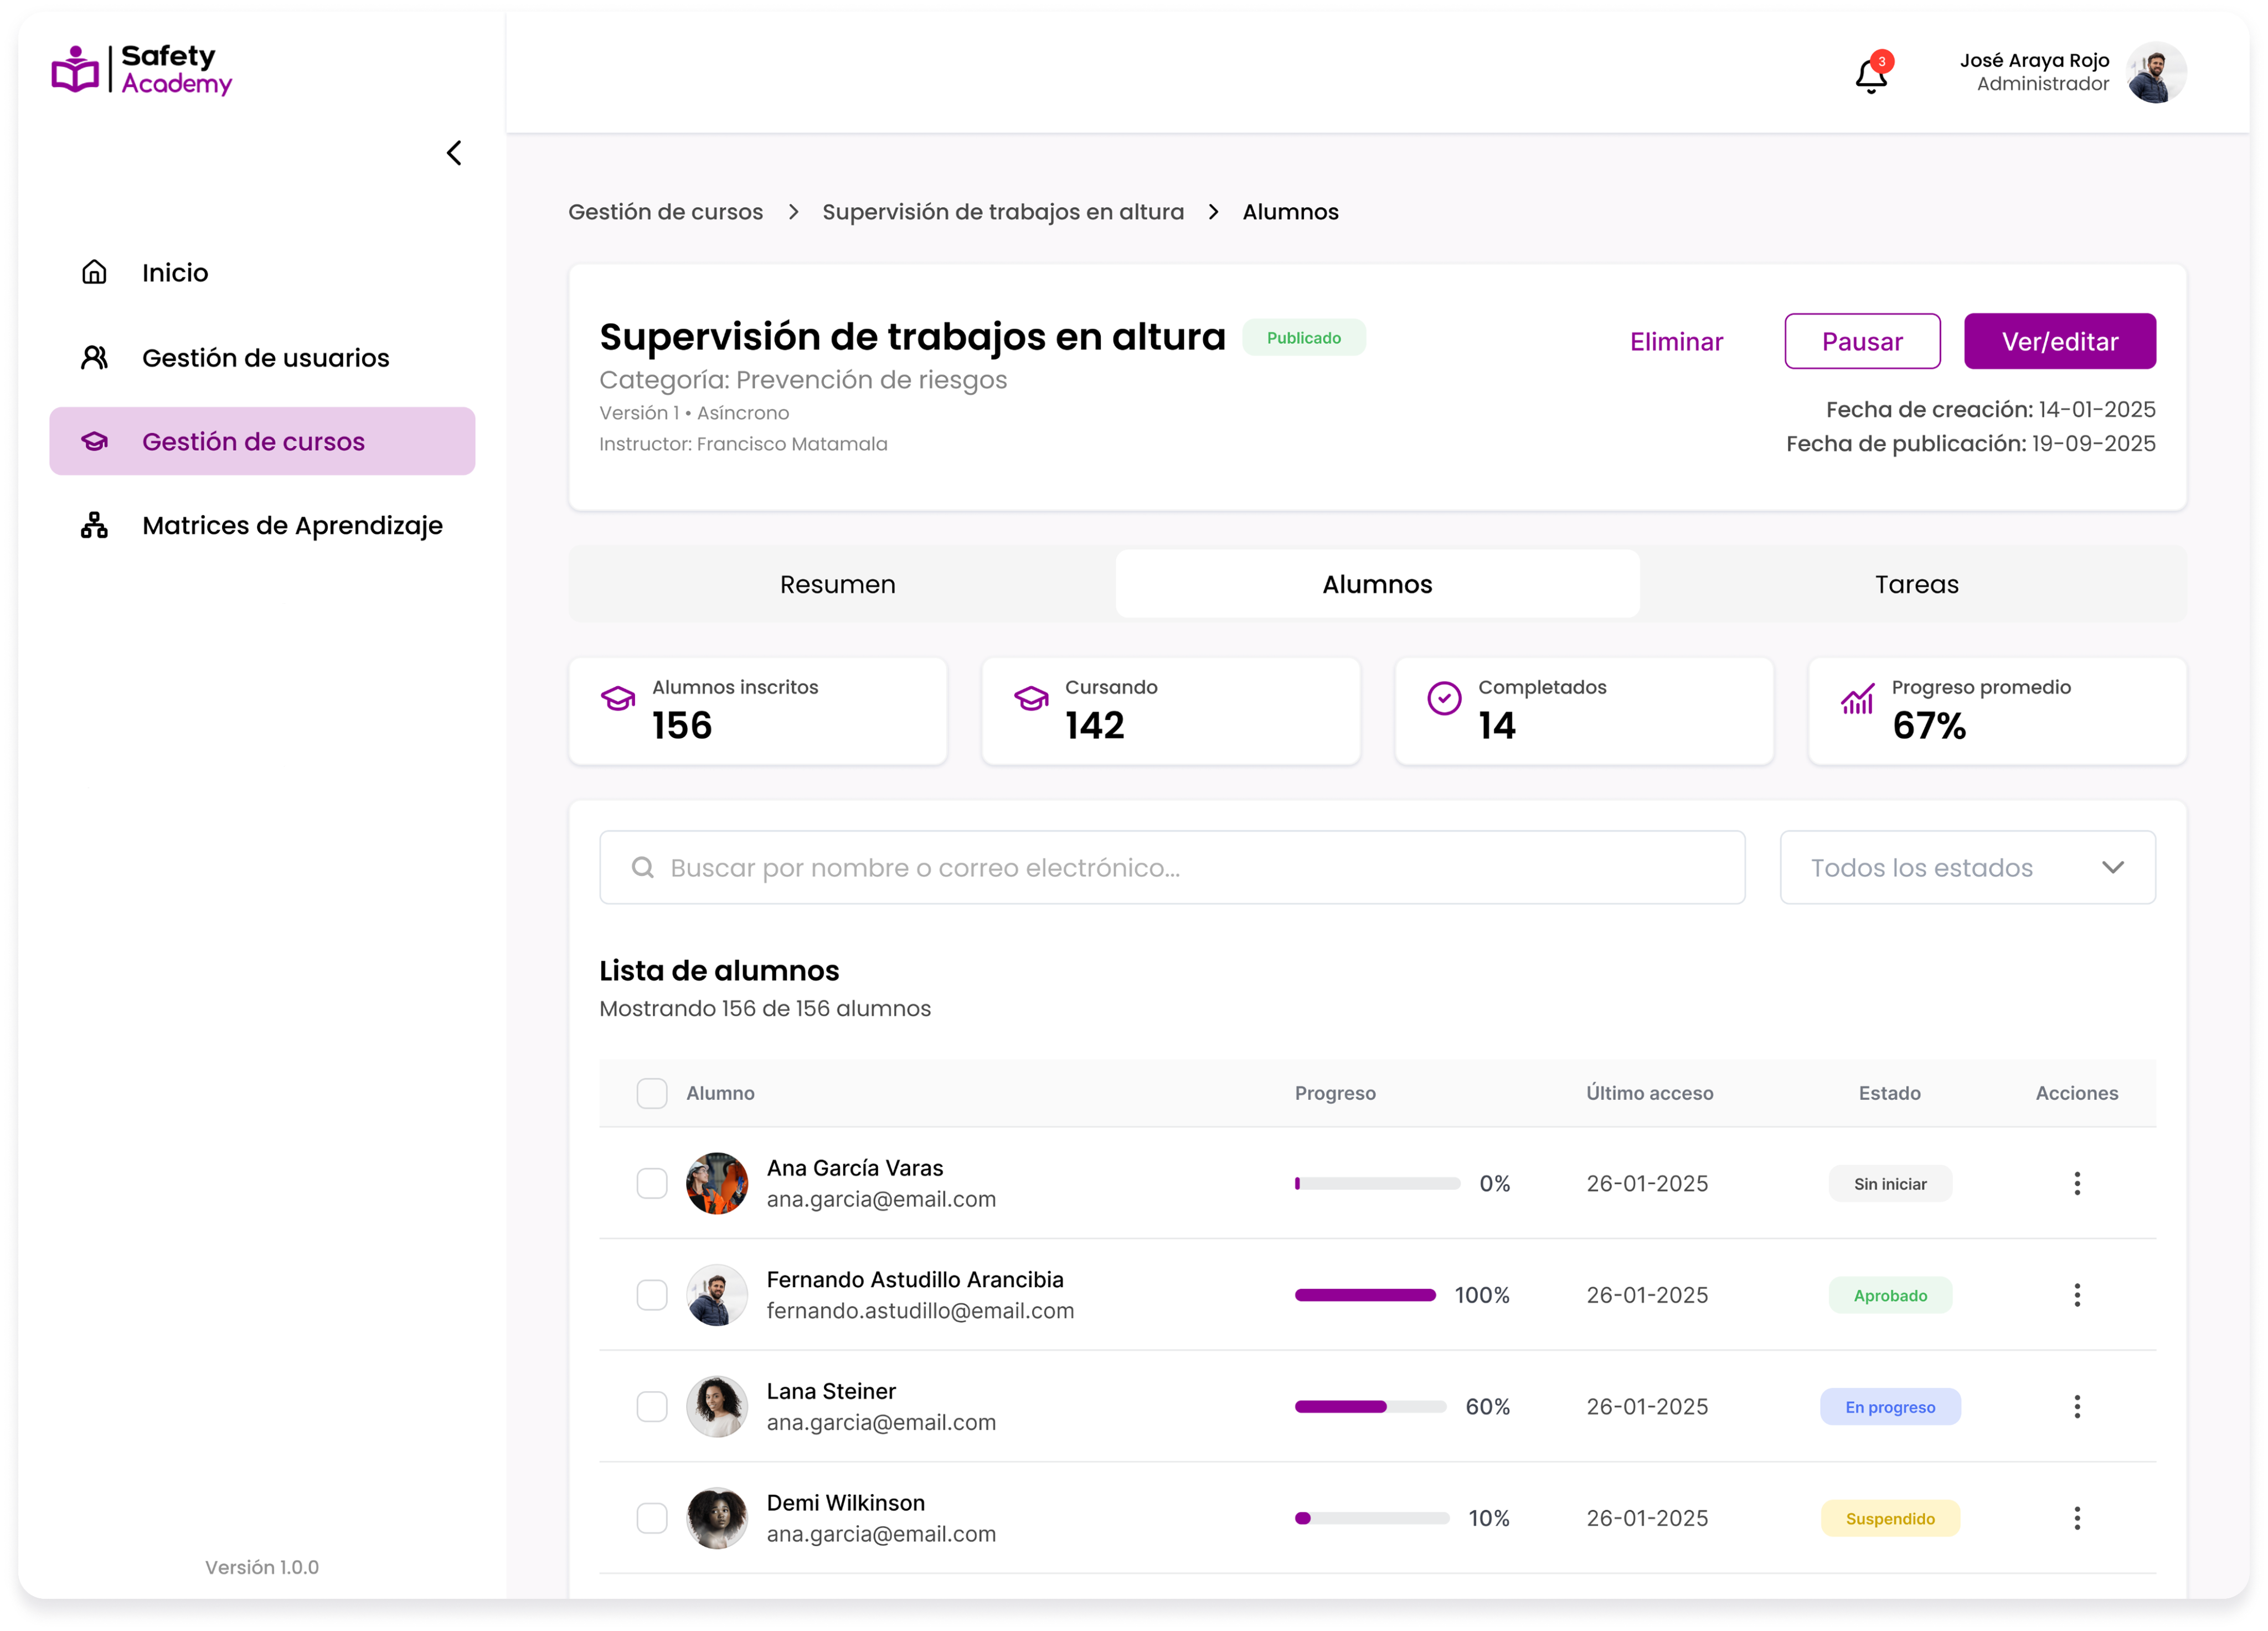Open three-dot menu for Lana Steiner
The width and height of the screenshot is (2268, 1631).
point(2076,1406)
